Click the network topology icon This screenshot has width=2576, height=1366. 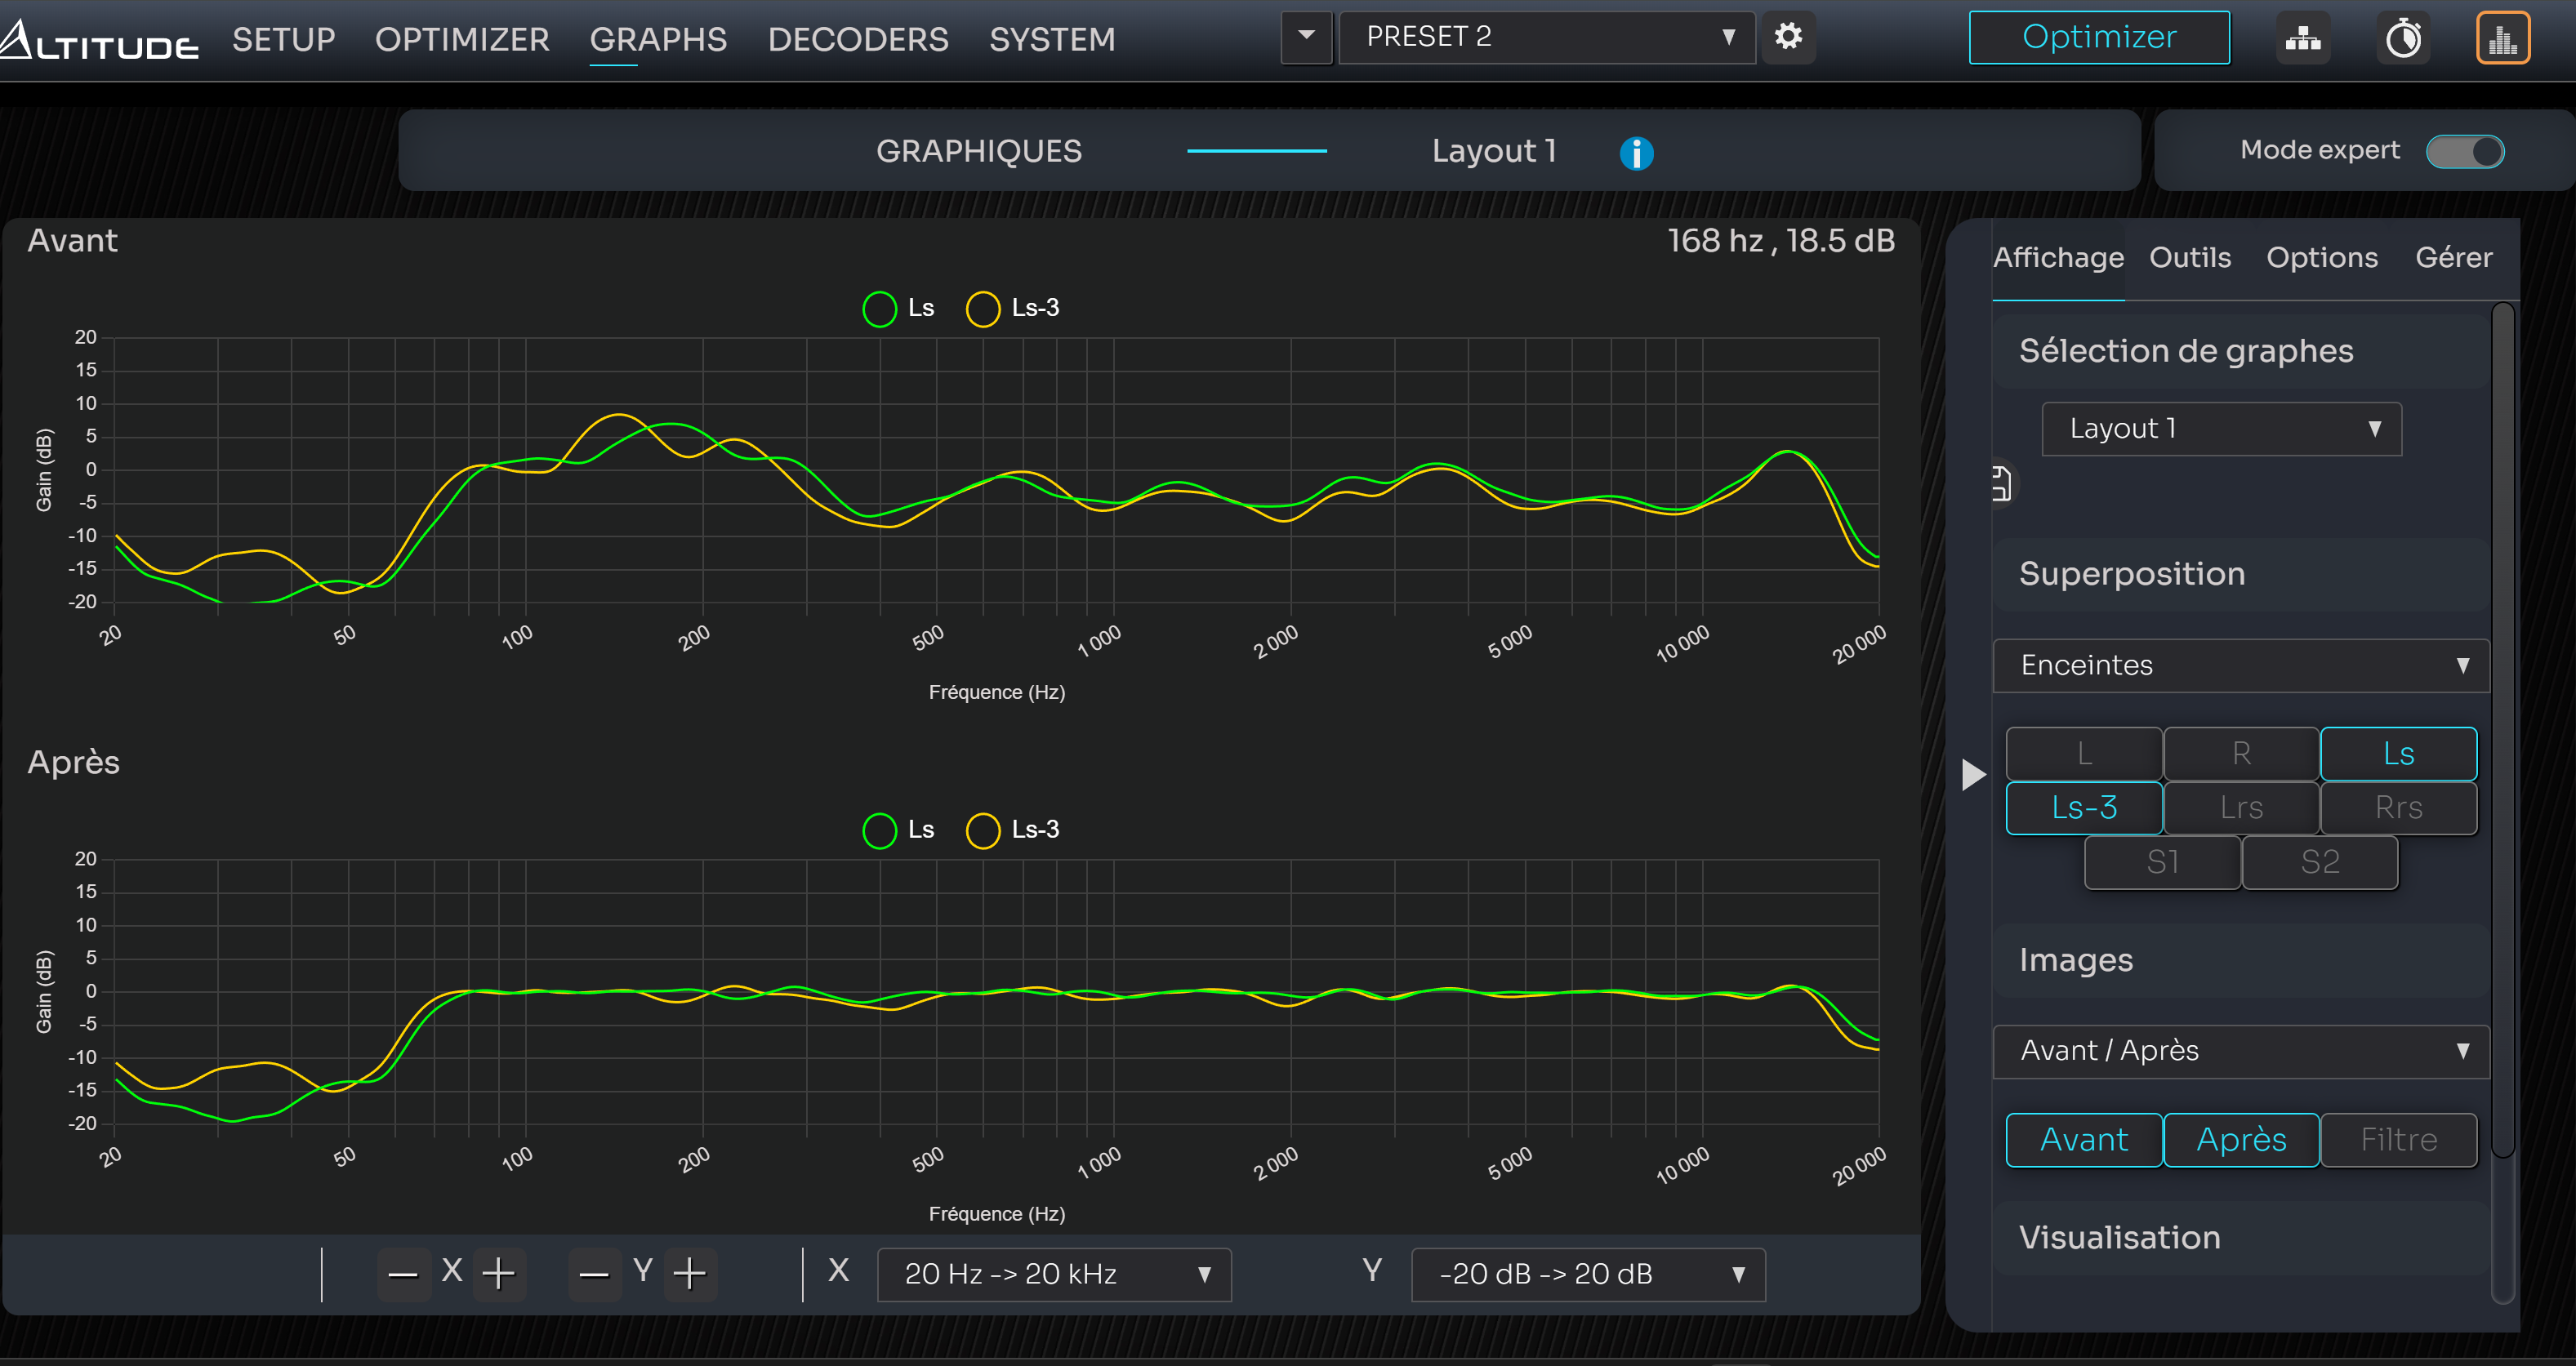2302,38
